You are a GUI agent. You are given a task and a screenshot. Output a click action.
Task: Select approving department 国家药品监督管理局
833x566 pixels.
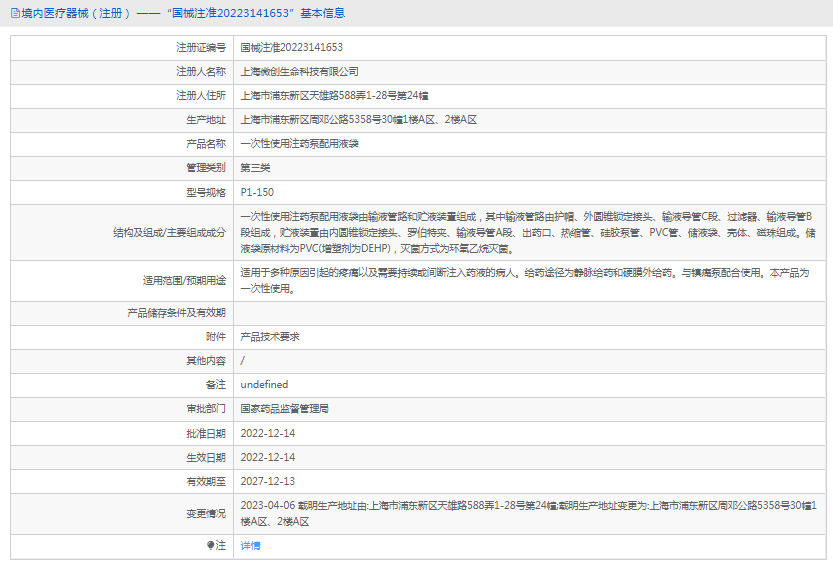pos(284,409)
